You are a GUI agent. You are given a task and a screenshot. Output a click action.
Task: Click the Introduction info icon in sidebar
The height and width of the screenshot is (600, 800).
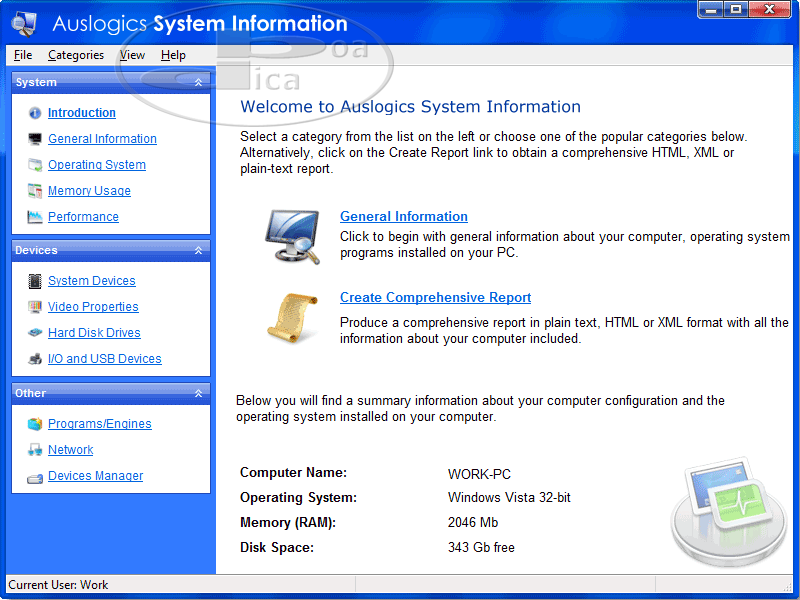click(x=35, y=113)
